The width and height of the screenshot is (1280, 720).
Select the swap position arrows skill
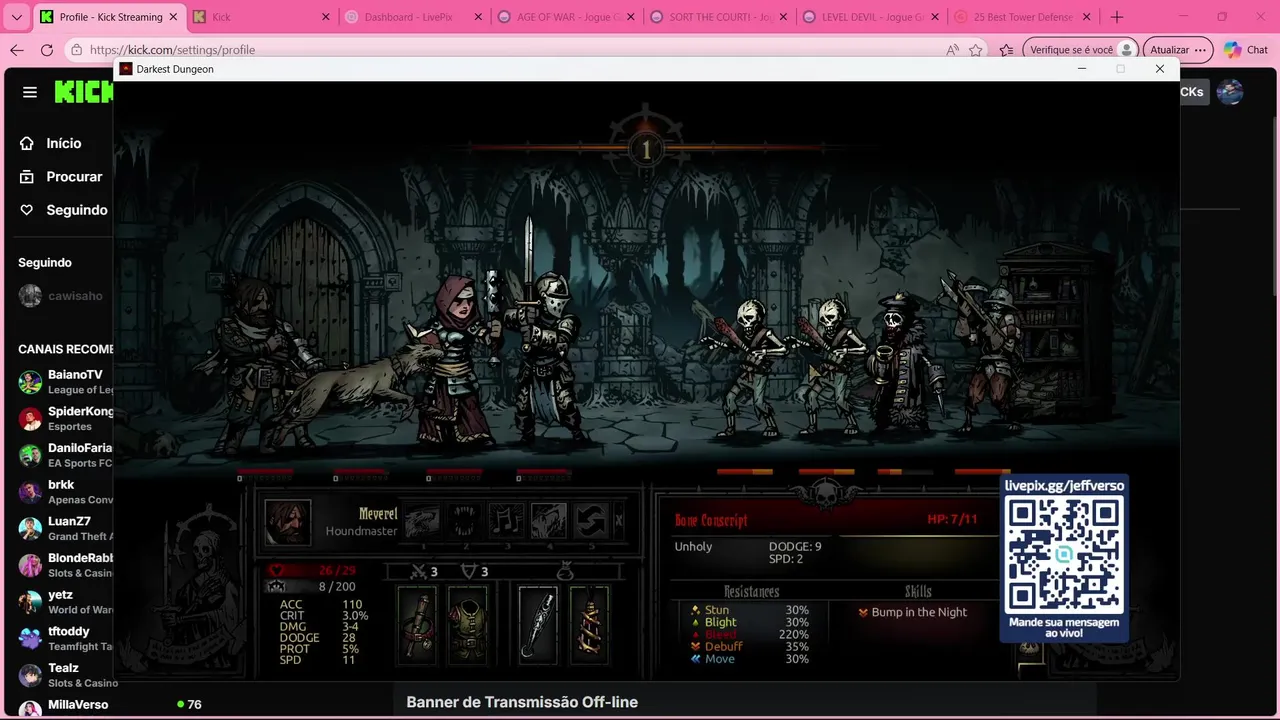(590, 520)
